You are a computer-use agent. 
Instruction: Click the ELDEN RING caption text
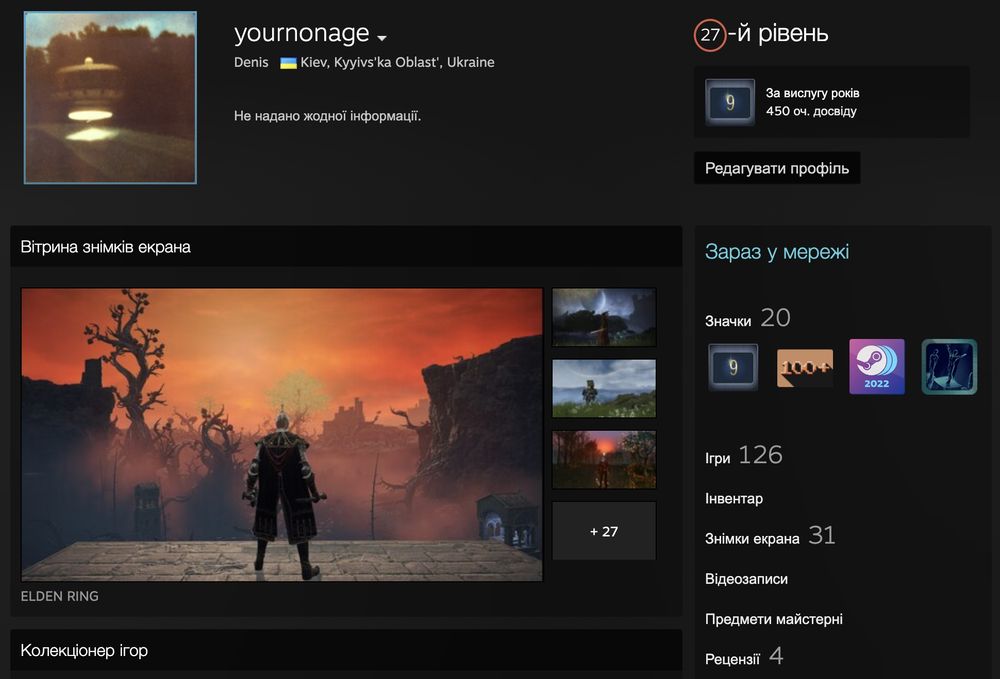click(59, 596)
